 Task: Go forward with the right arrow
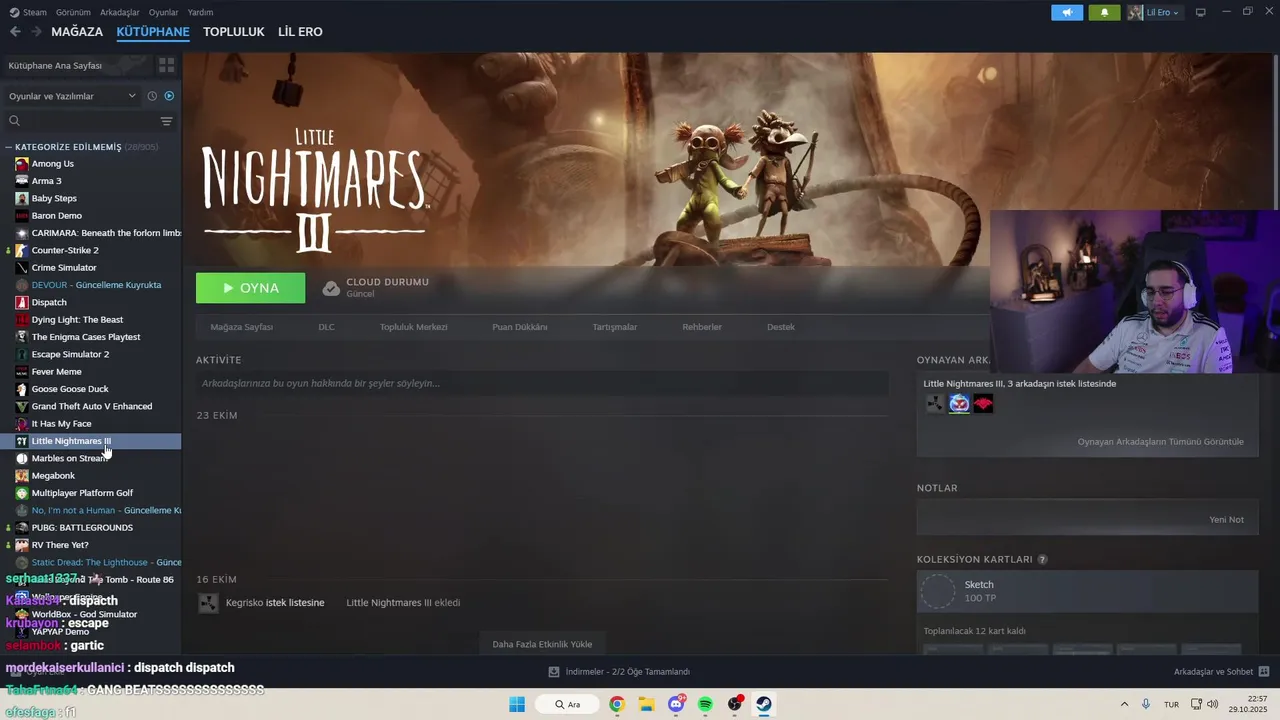pos(36,32)
